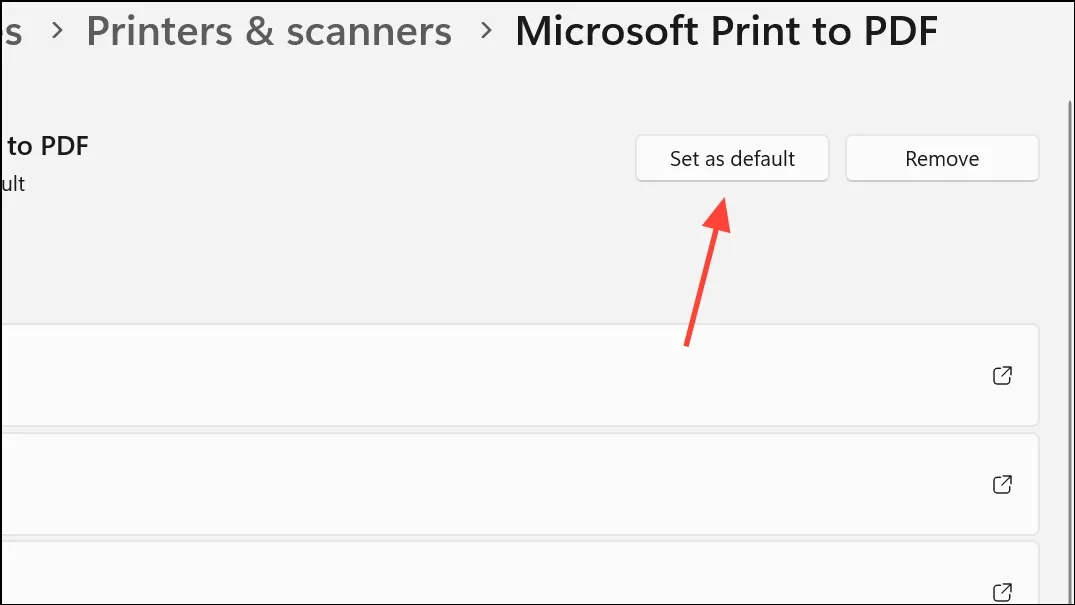Screen dimensions: 1075x605
Task: Select the partially visible third settings card
Action: [520, 573]
